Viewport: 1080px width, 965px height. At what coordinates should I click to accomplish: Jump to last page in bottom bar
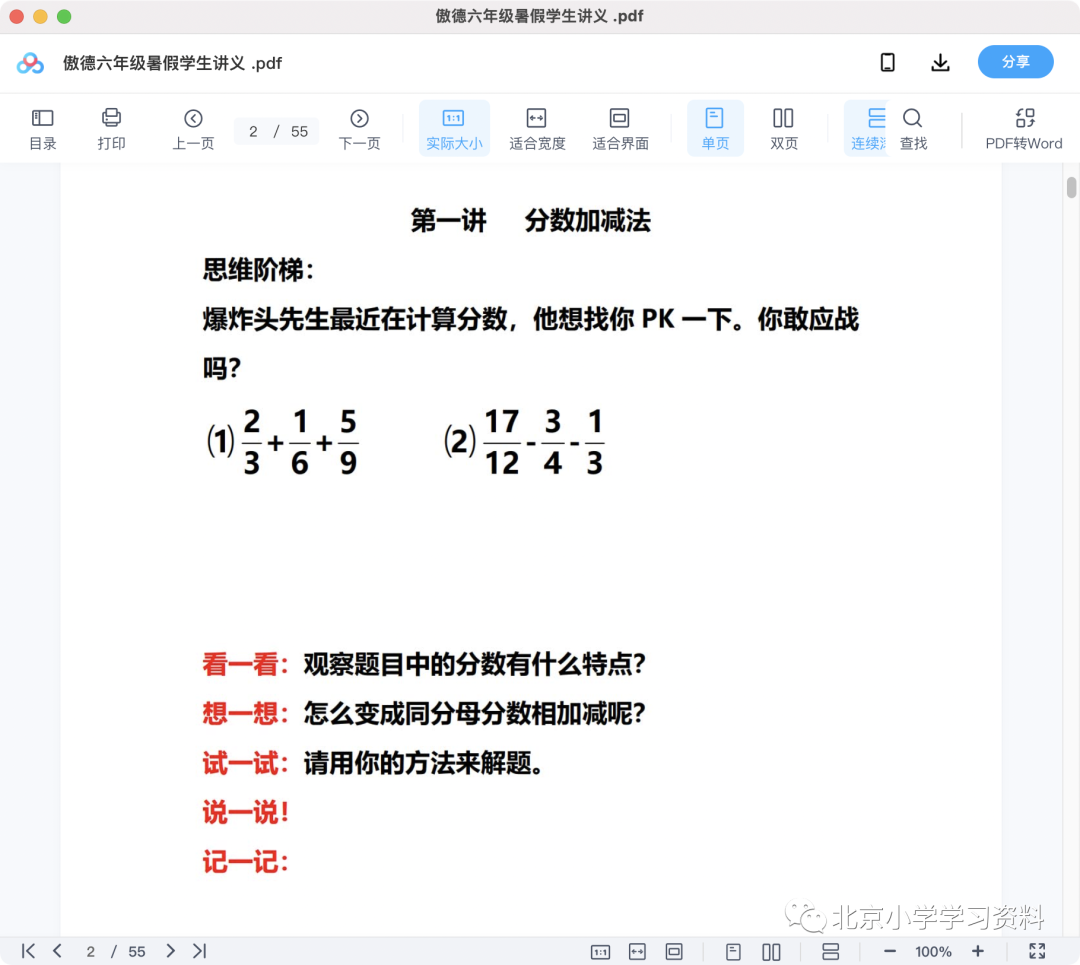coord(200,951)
